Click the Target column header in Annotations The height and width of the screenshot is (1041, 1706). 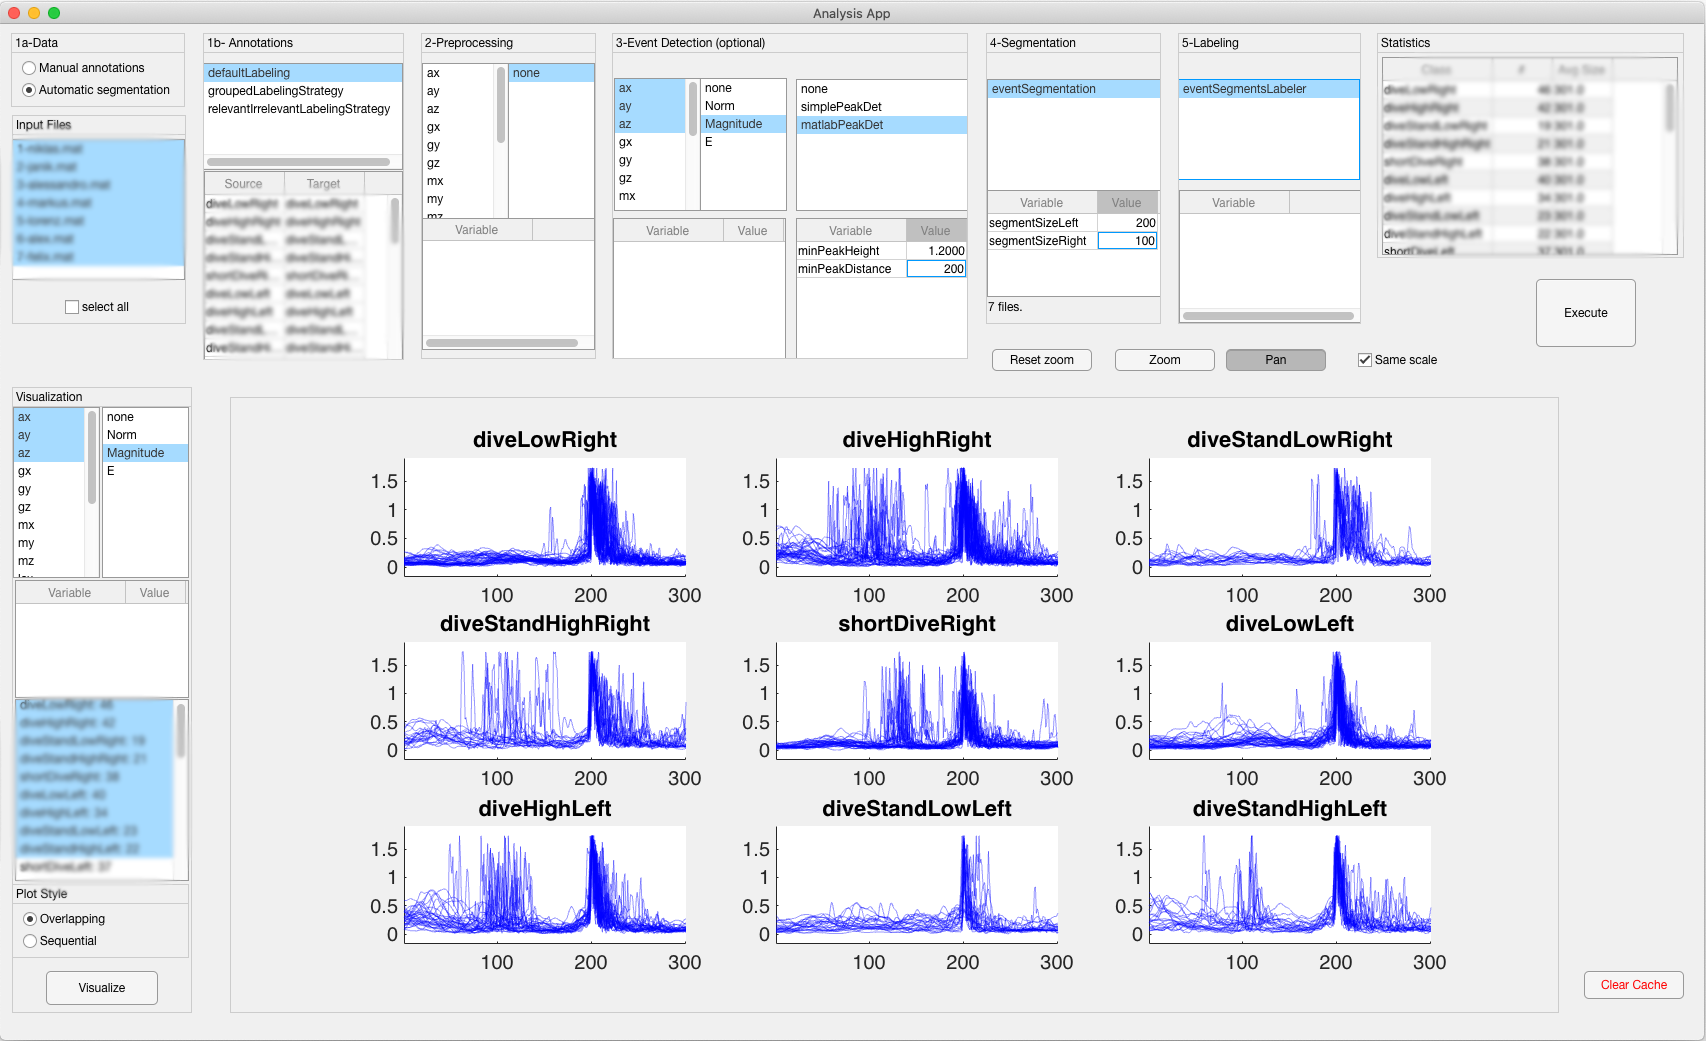point(324,184)
